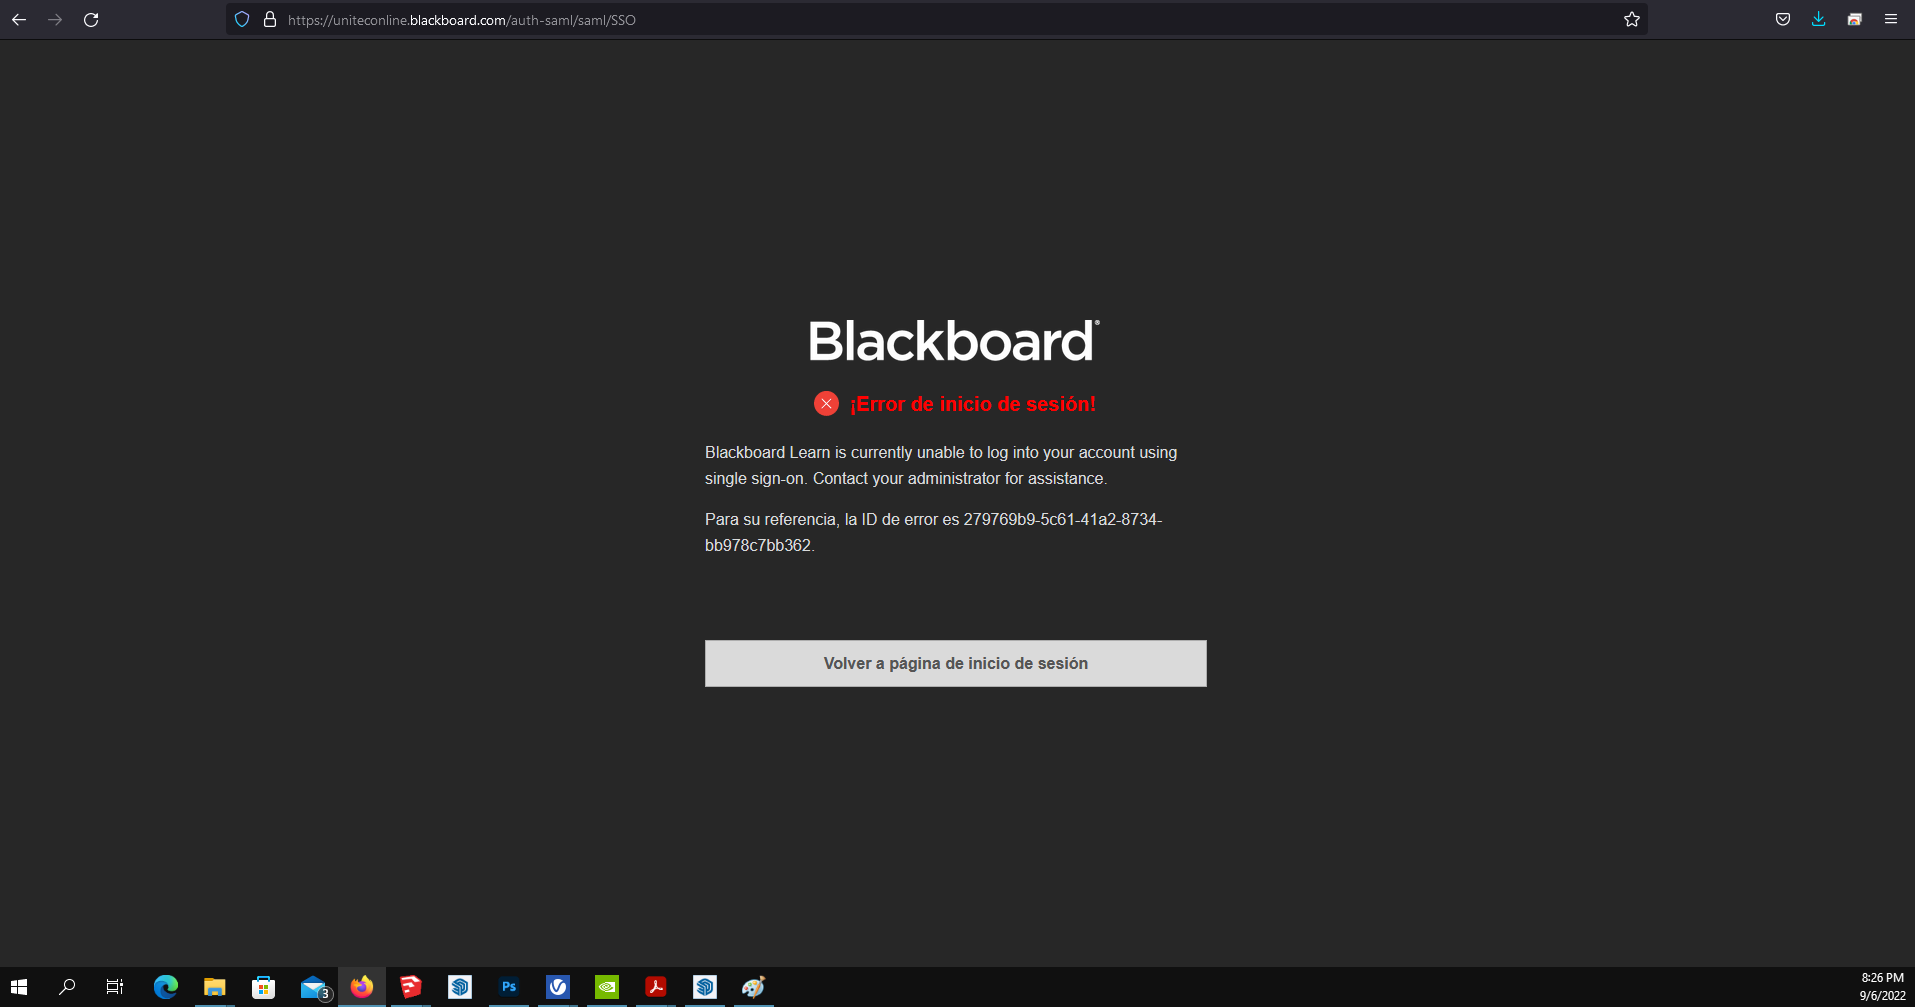Bookmark this page with the star
Image resolution: width=1915 pixels, height=1007 pixels.
pos(1632,19)
